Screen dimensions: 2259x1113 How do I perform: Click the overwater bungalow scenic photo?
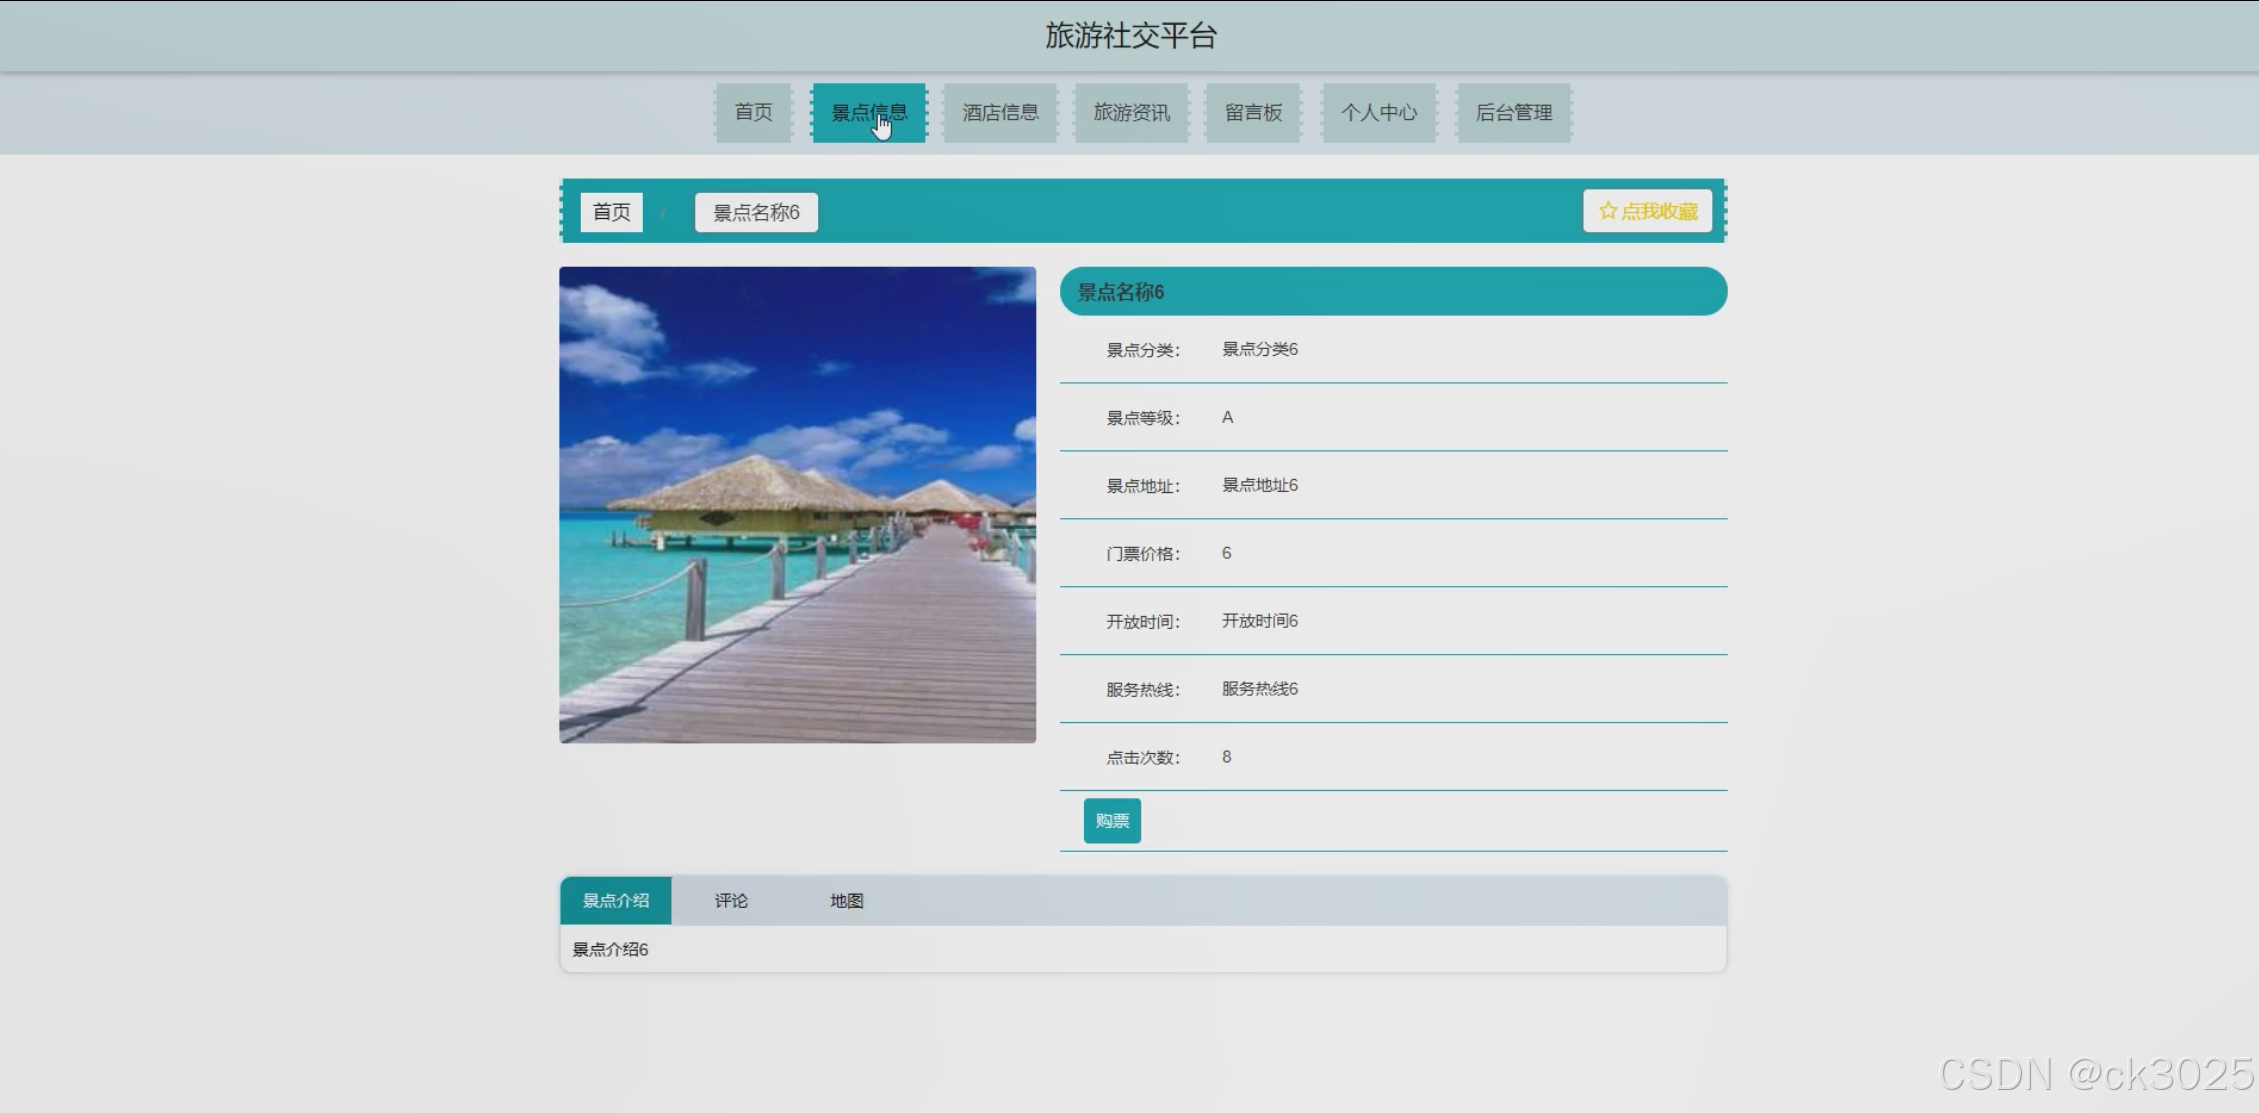pos(797,504)
